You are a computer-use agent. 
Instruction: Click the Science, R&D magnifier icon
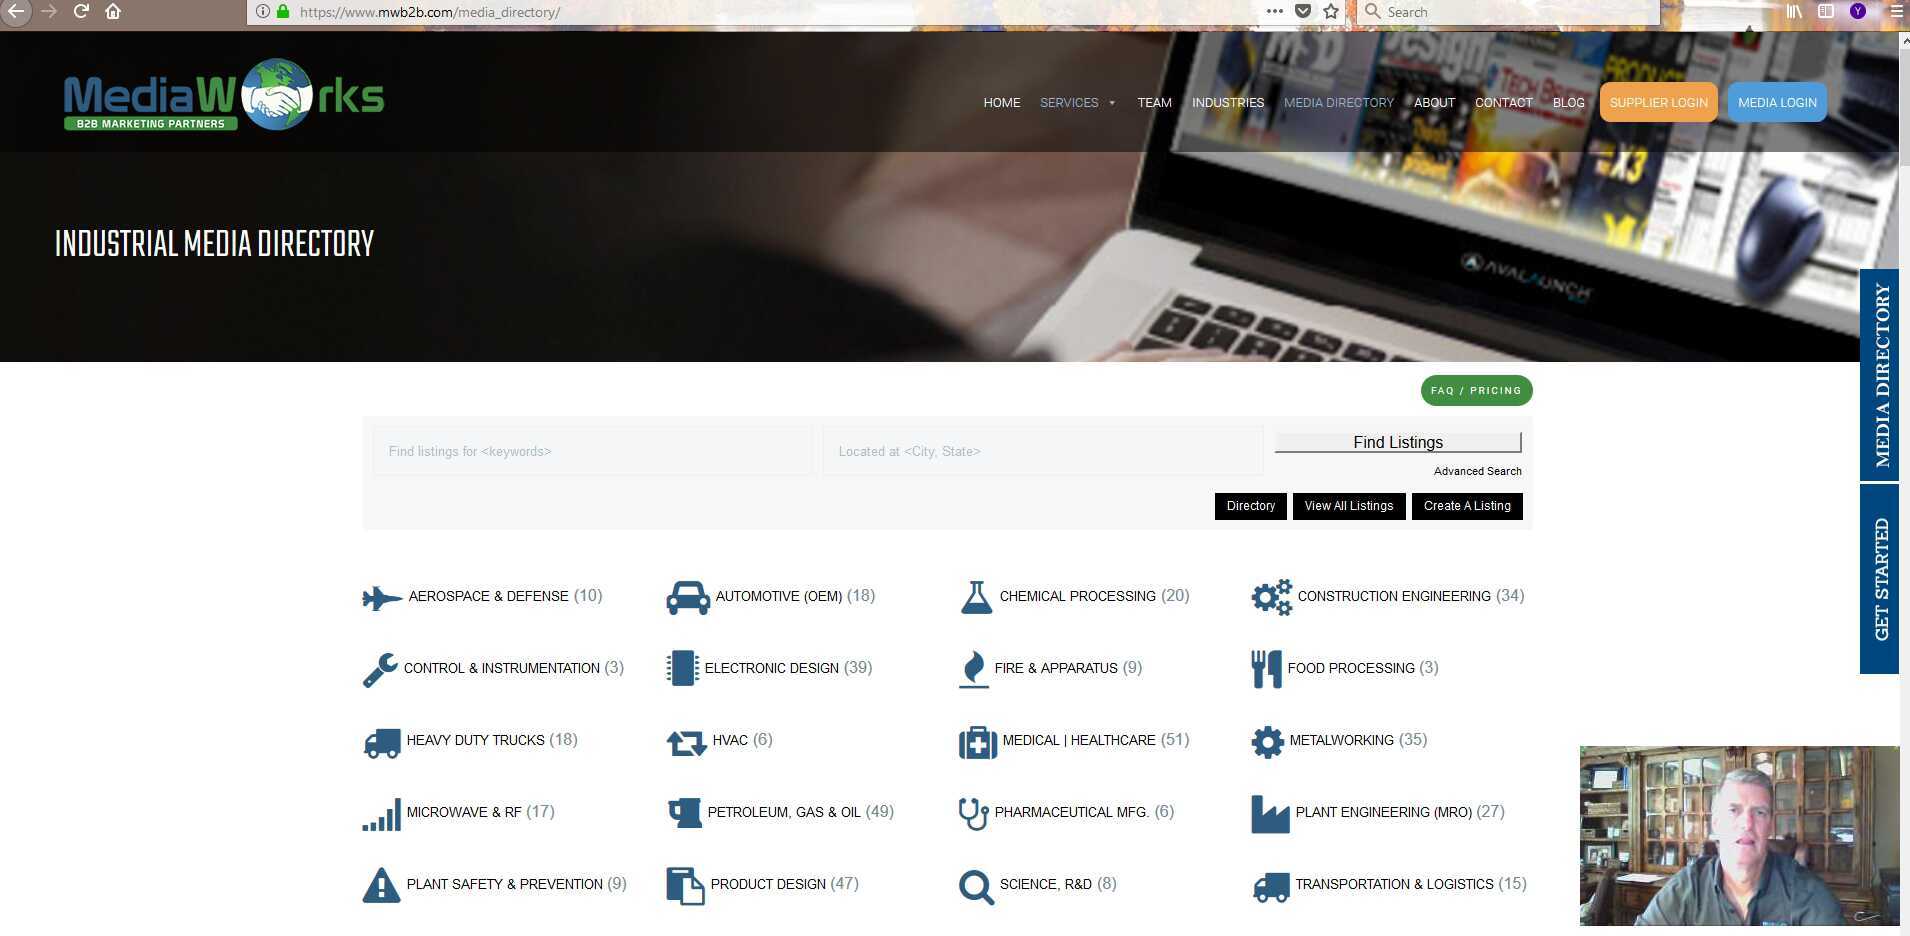pyautogui.click(x=976, y=887)
